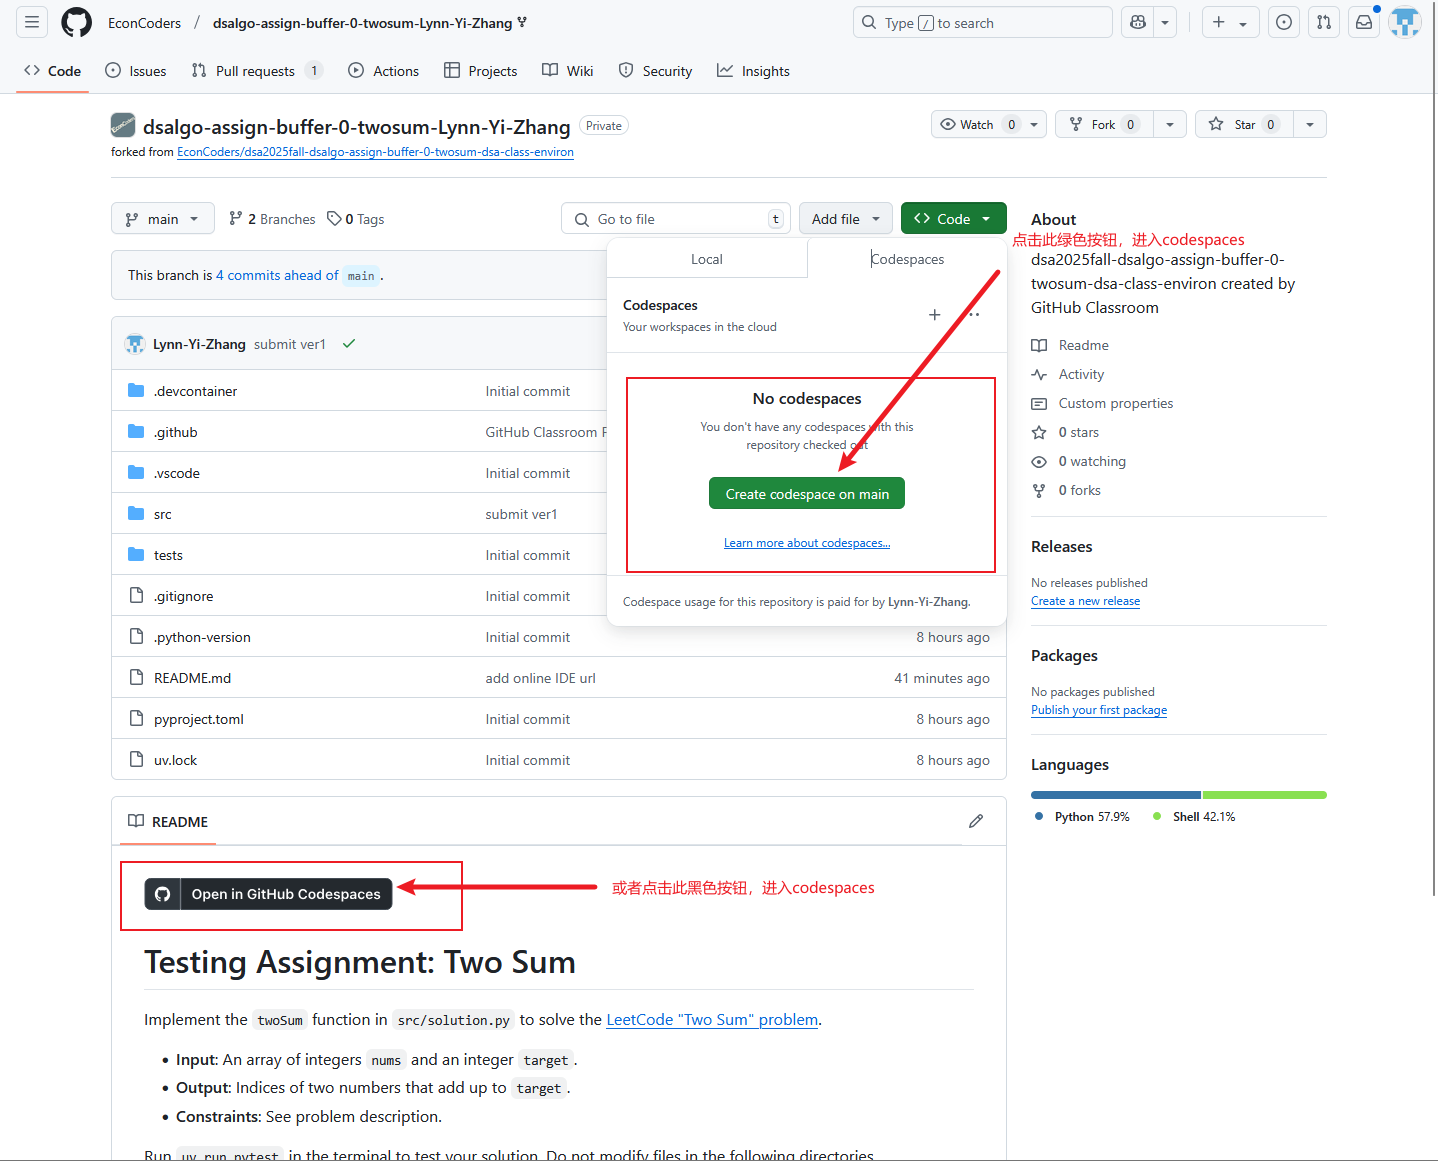Open the issues icon in top header
The height and width of the screenshot is (1161, 1438).
click(x=1284, y=22)
